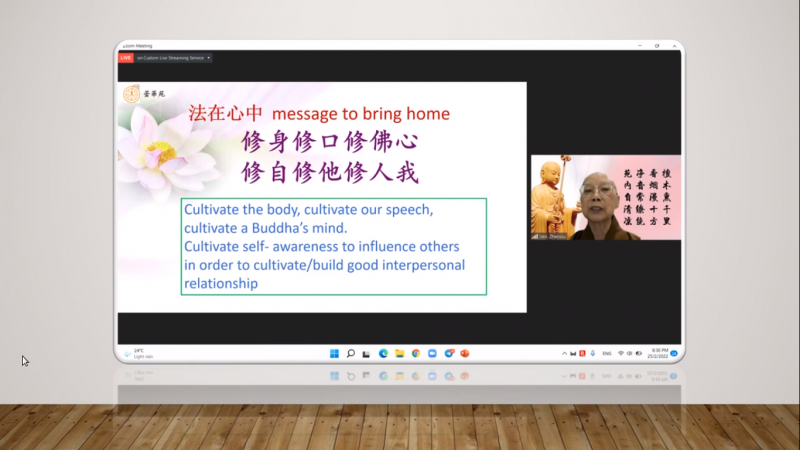Image resolution: width=800 pixels, height=450 pixels.
Task: Open File Explorer folder icon
Action: pos(399,353)
